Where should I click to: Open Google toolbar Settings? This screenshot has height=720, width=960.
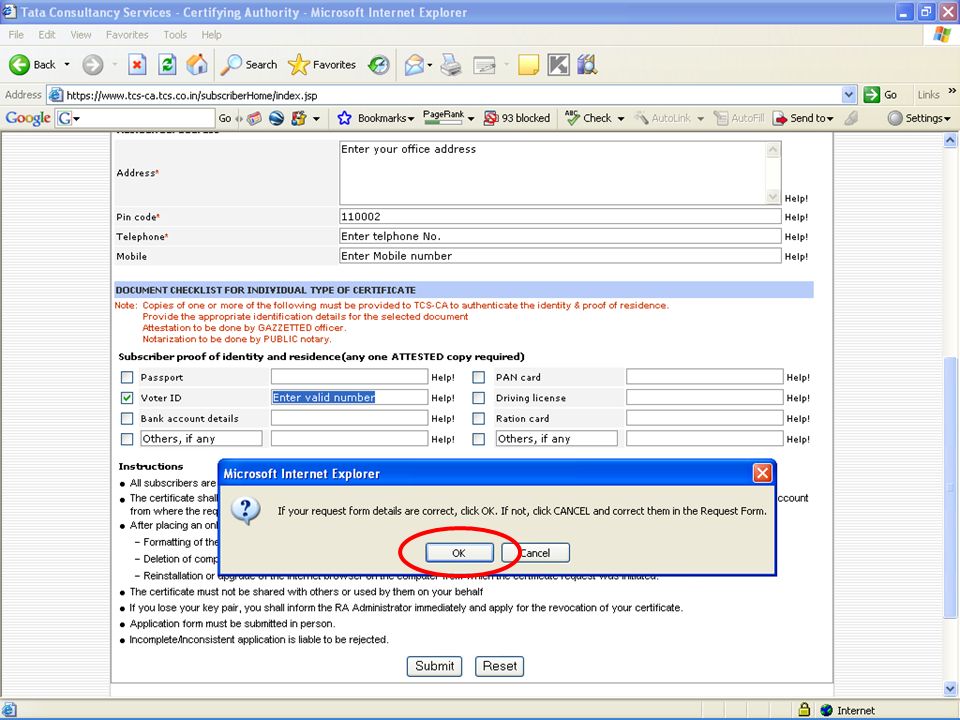(x=919, y=118)
